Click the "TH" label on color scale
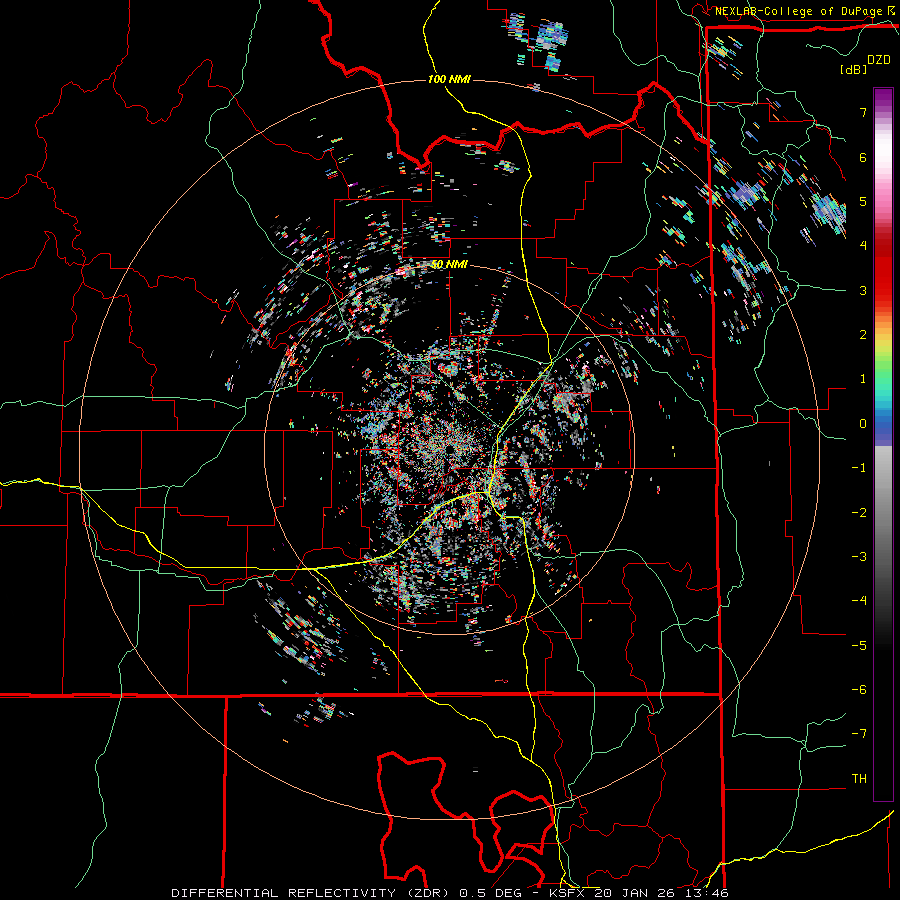The width and height of the screenshot is (900, 900). [x=859, y=779]
